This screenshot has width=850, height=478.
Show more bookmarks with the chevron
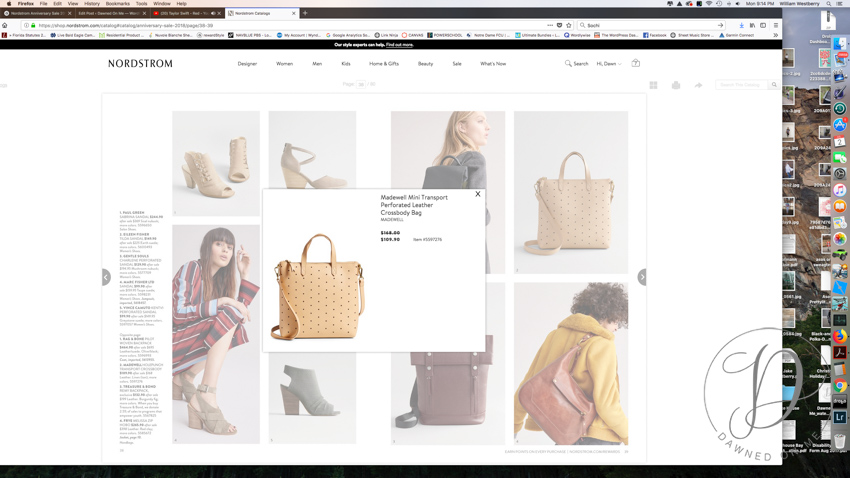pyautogui.click(x=776, y=35)
